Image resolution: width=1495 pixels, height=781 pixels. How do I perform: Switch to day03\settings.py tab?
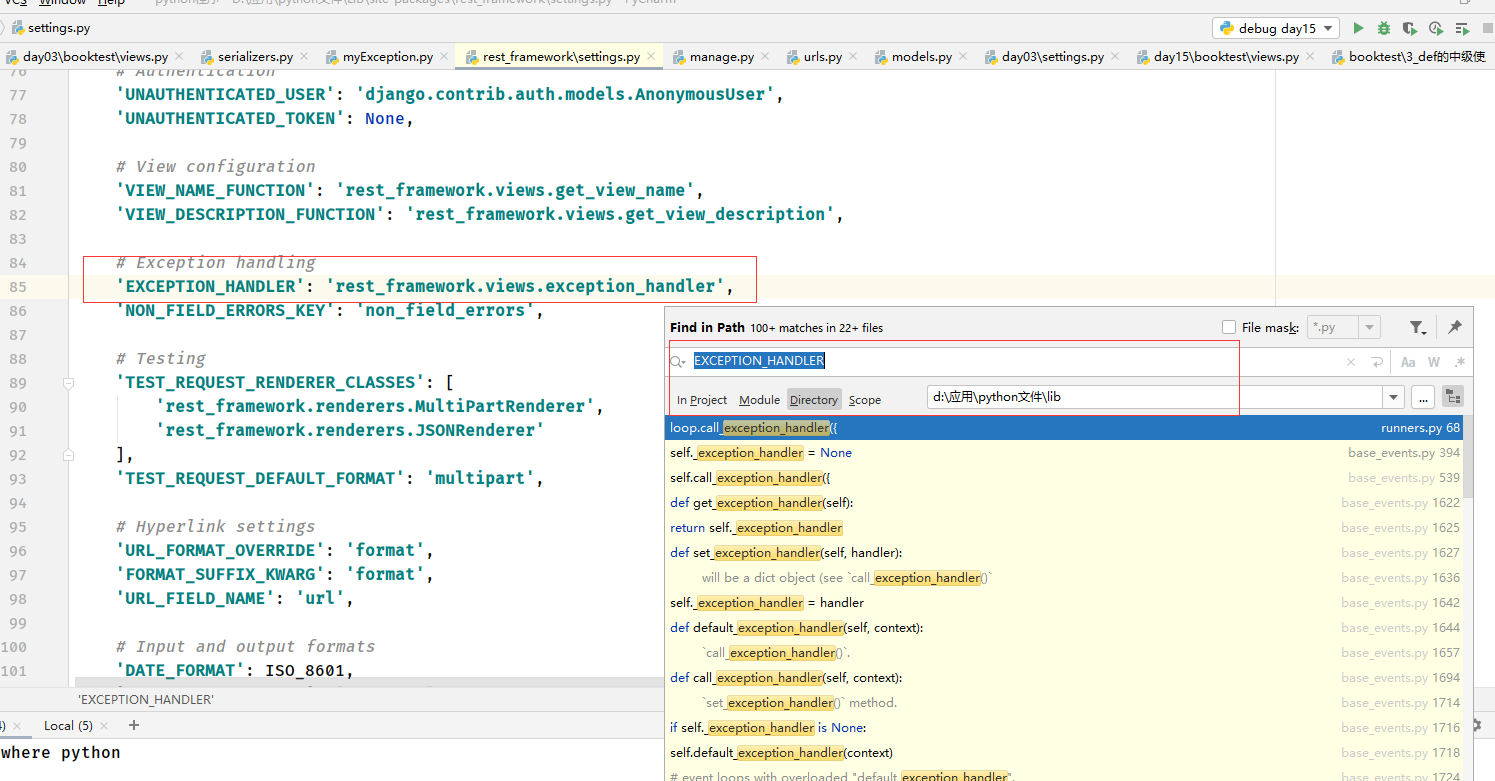point(1053,57)
